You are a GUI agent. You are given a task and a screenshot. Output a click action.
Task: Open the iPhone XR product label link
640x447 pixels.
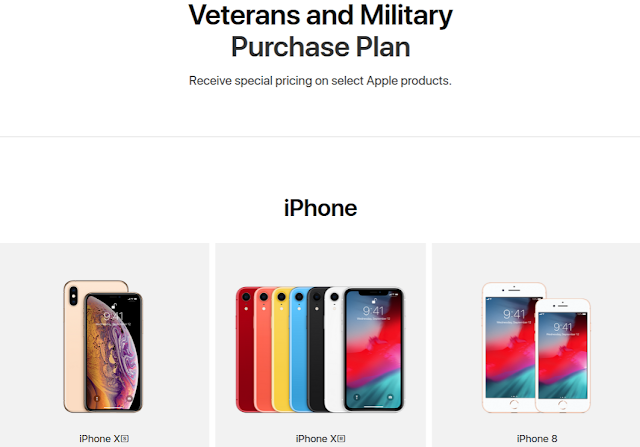[320, 438]
